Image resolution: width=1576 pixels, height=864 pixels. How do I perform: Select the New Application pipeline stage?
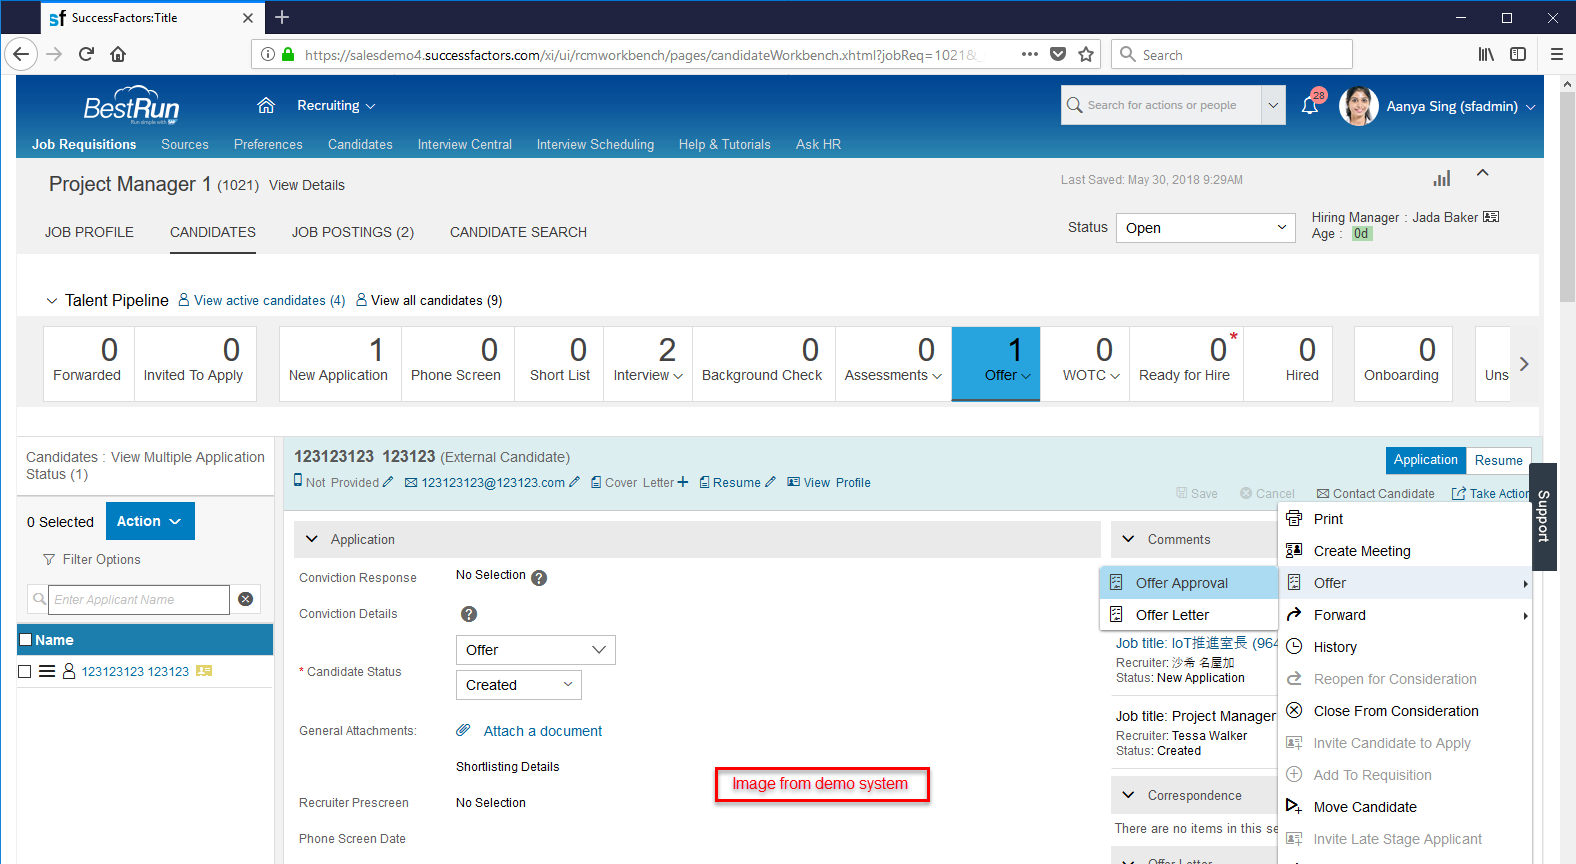(340, 364)
